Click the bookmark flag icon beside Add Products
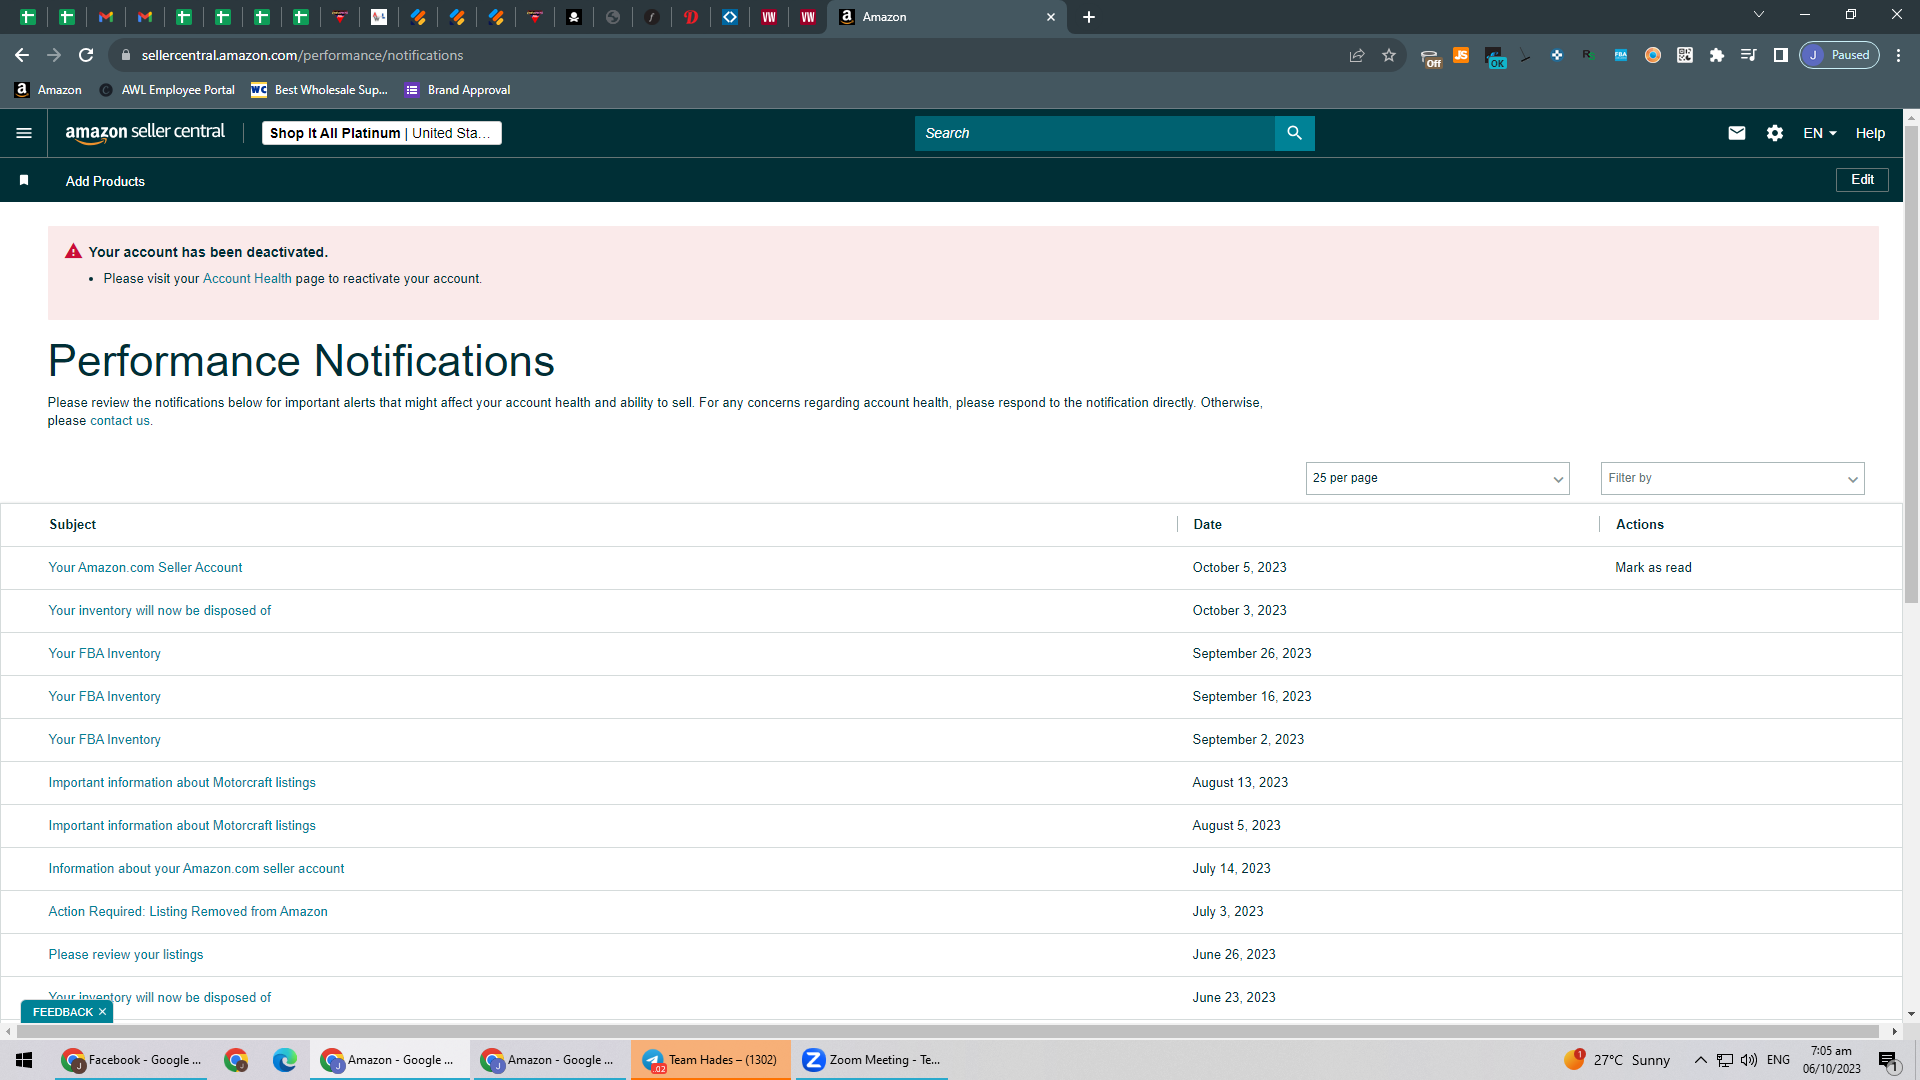1920x1080 pixels. point(24,180)
